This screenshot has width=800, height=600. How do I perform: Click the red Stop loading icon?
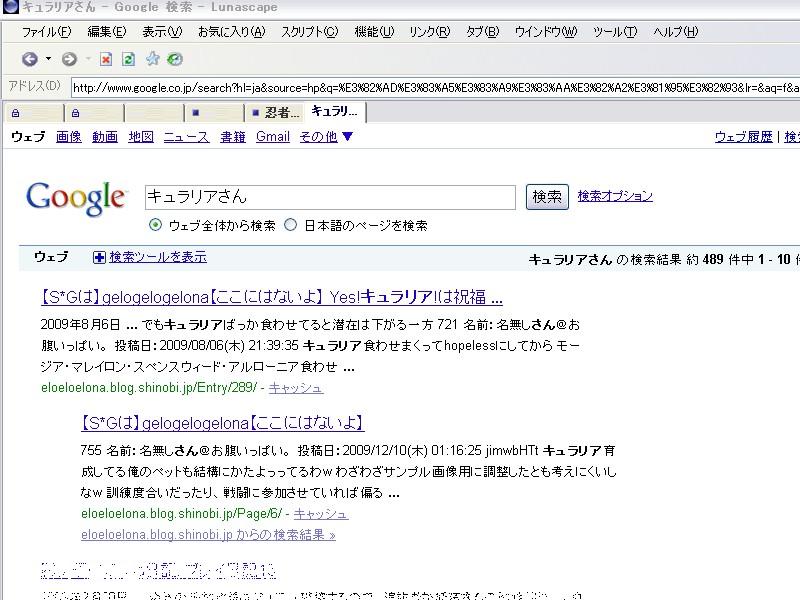[106, 59]
